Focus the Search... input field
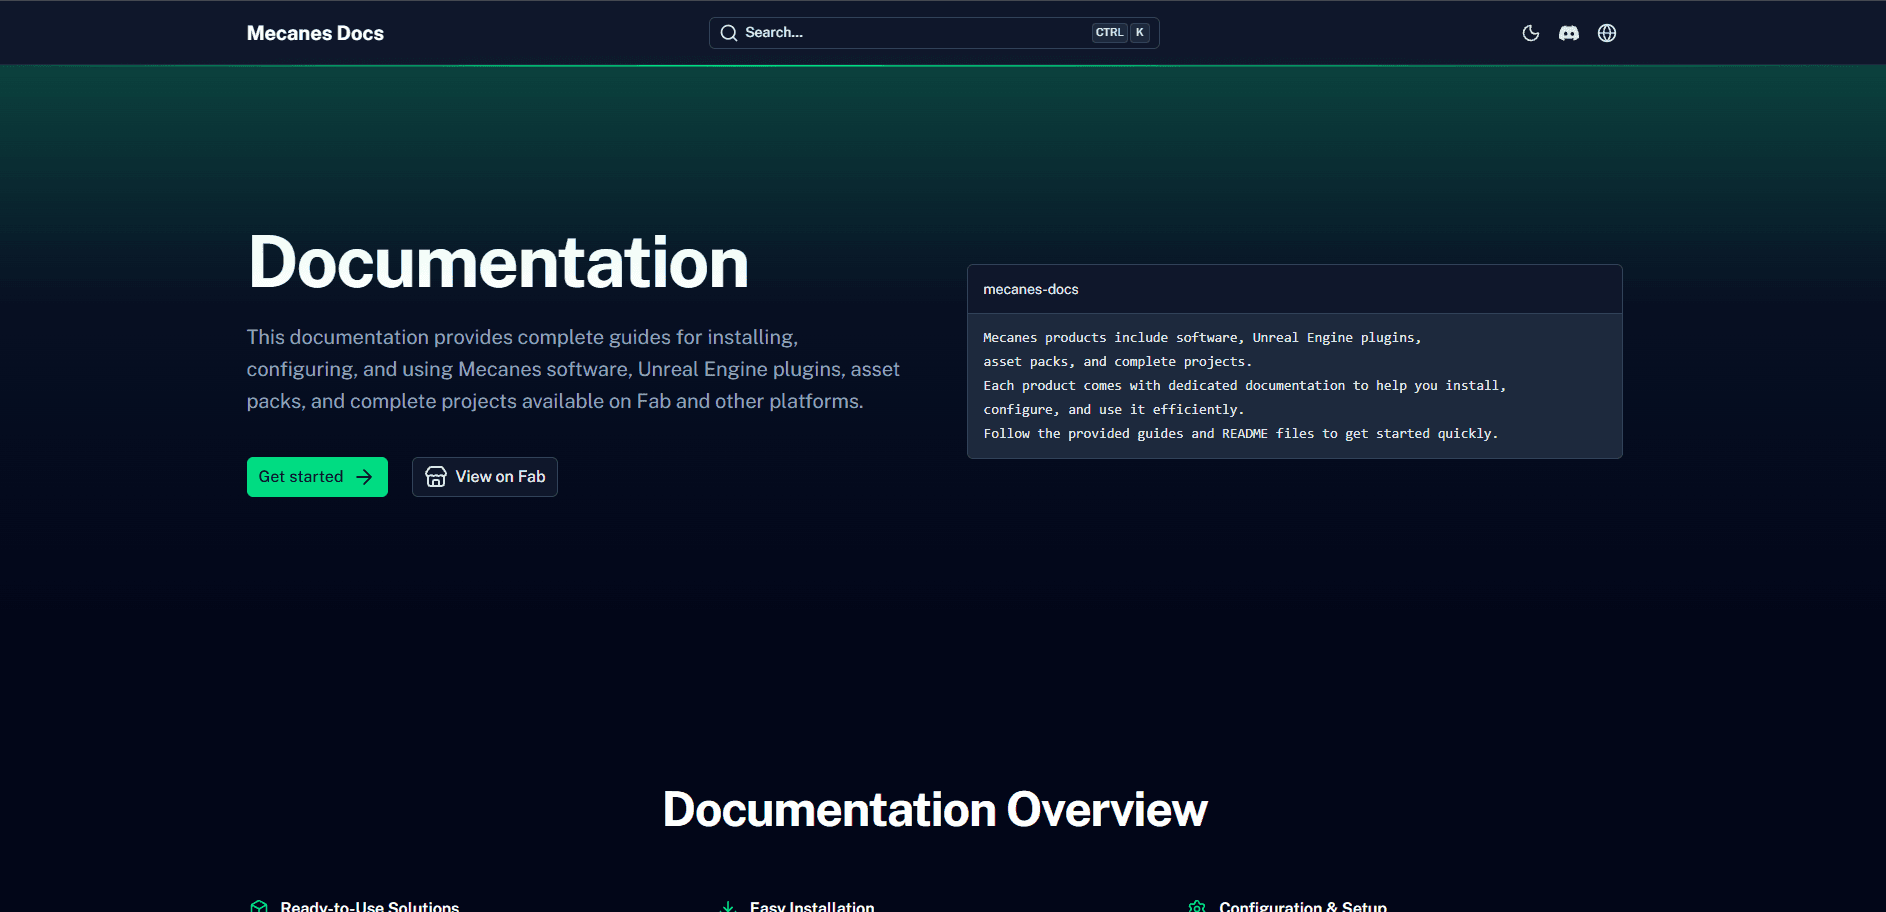 934,33
